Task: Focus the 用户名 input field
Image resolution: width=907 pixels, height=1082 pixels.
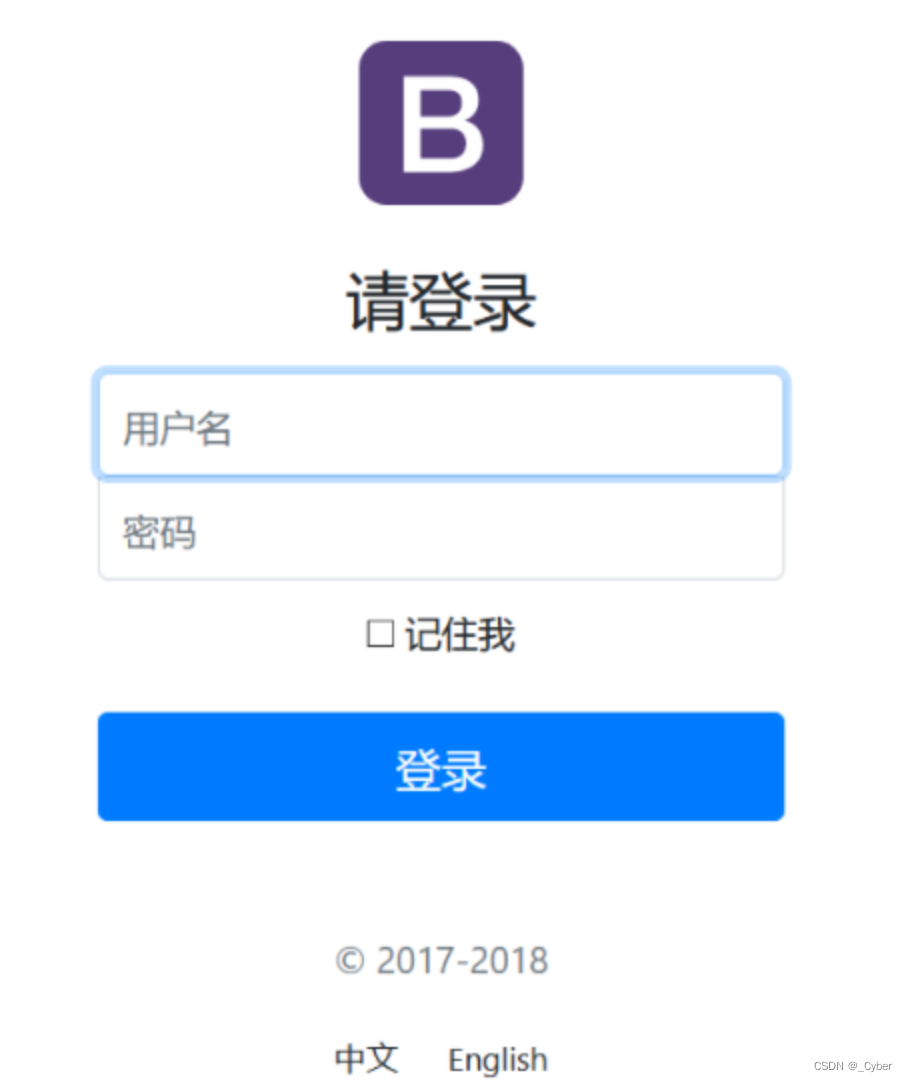Action: tap(441, 424)
